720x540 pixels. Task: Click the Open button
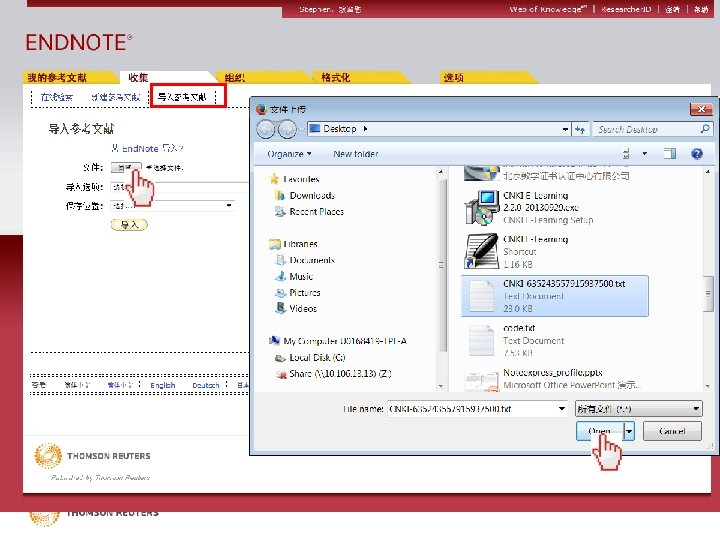pyautogui.click(x=600, y=431)
